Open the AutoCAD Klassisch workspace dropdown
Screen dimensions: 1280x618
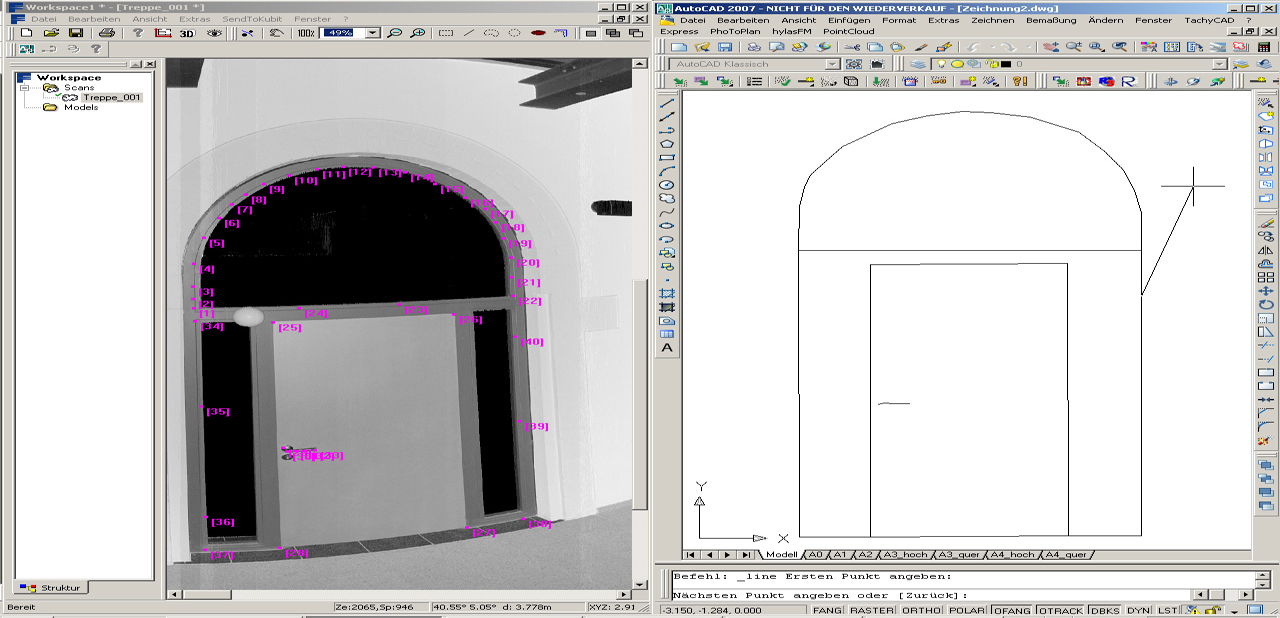[832, 64]
